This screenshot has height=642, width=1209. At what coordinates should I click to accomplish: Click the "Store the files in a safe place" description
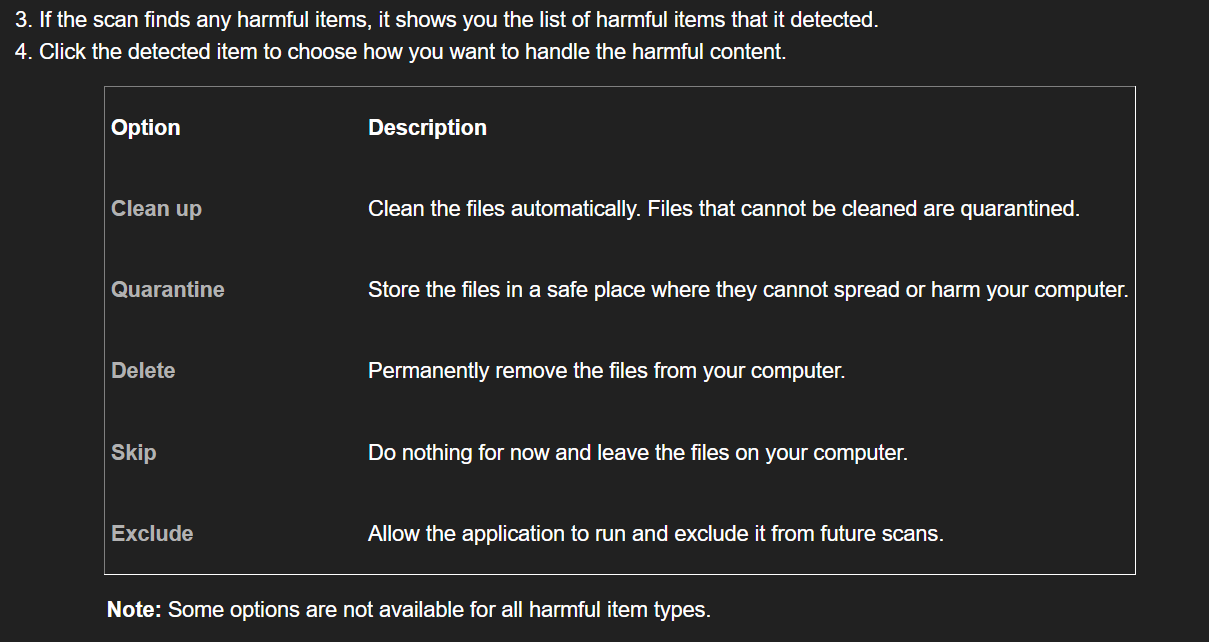click(748, 290)
